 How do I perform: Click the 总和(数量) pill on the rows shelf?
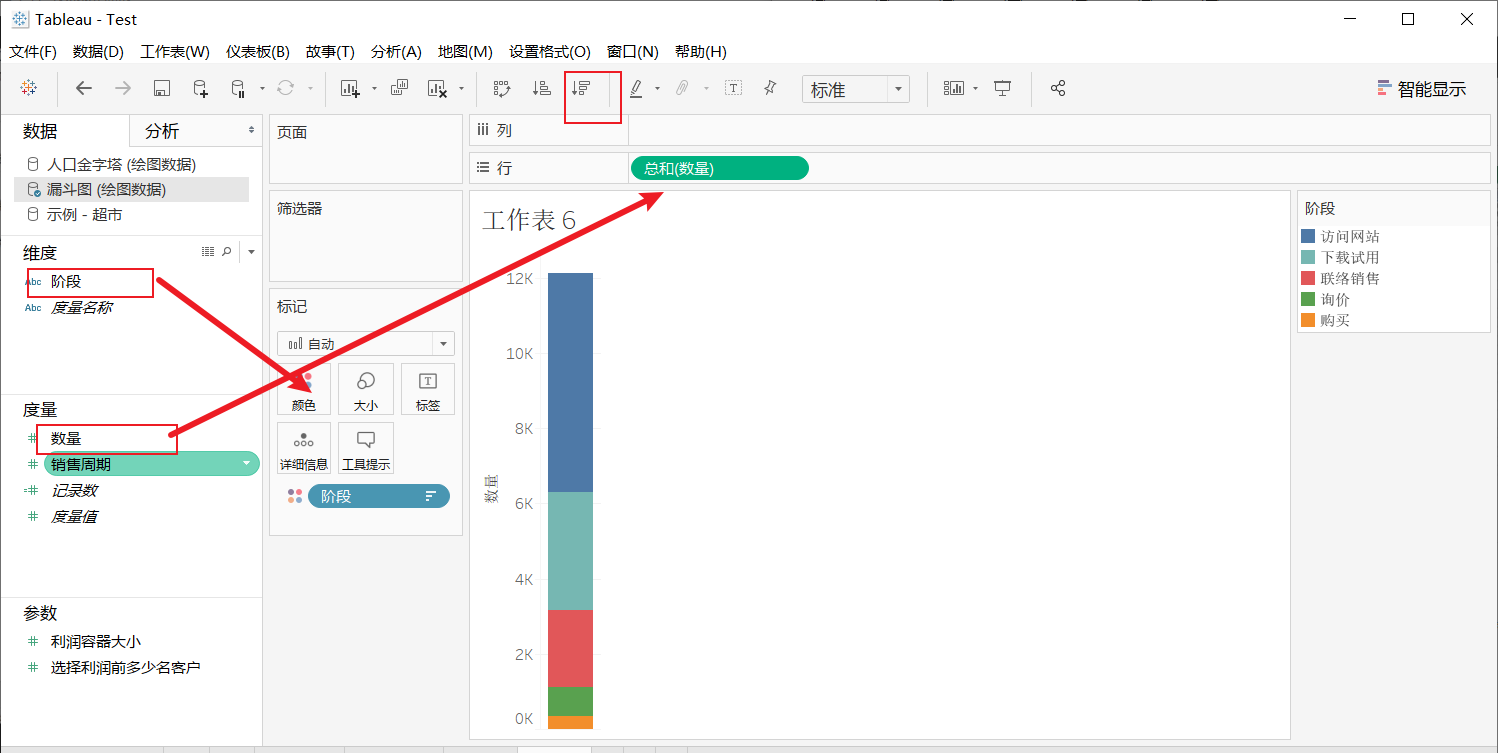point(719,169)
